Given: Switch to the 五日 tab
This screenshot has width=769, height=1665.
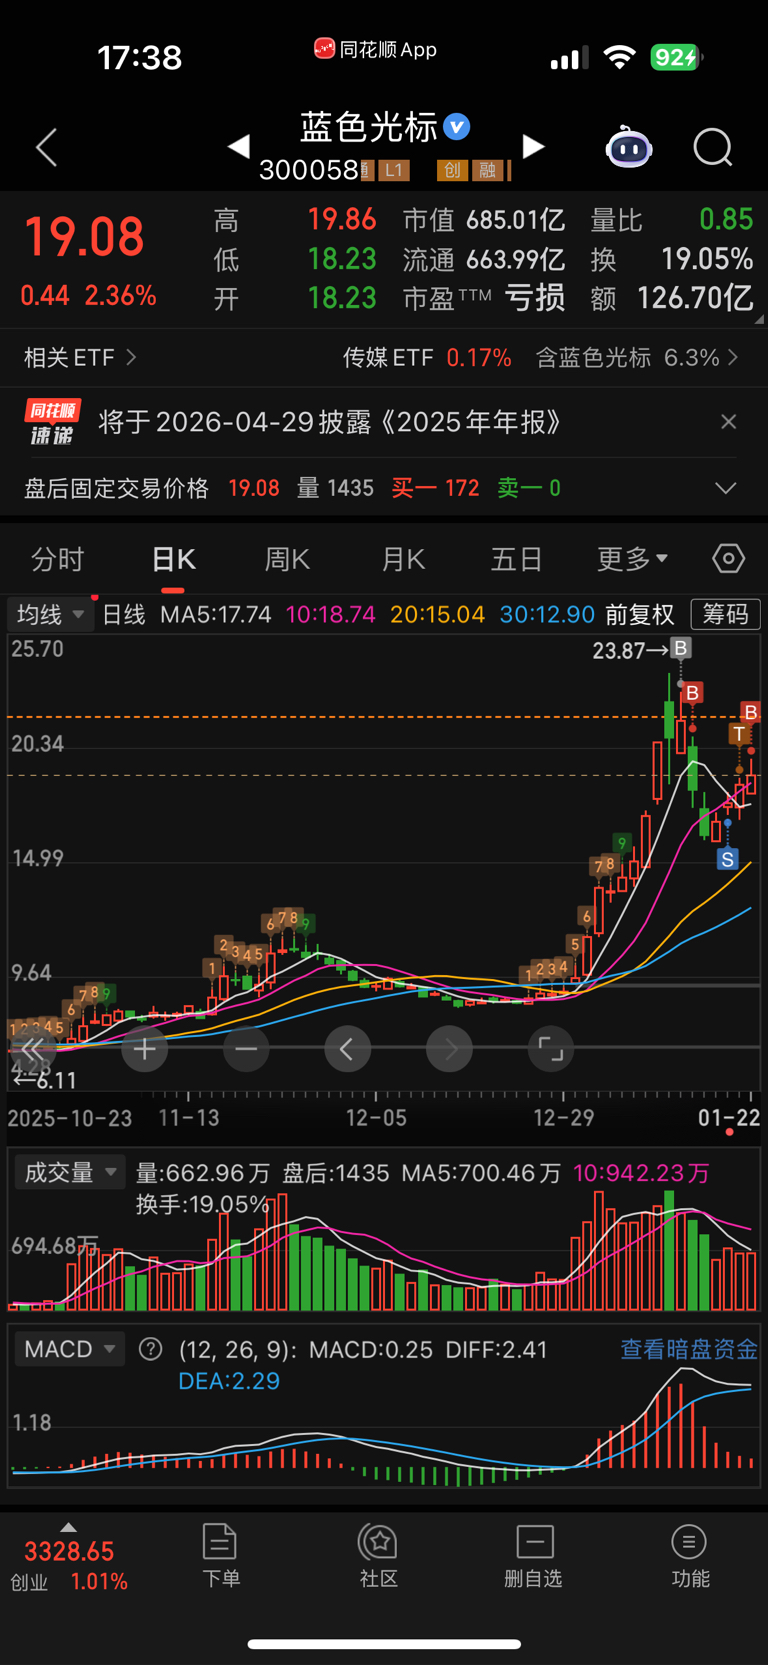Looking at the screenshot, I should pos(516,559).
